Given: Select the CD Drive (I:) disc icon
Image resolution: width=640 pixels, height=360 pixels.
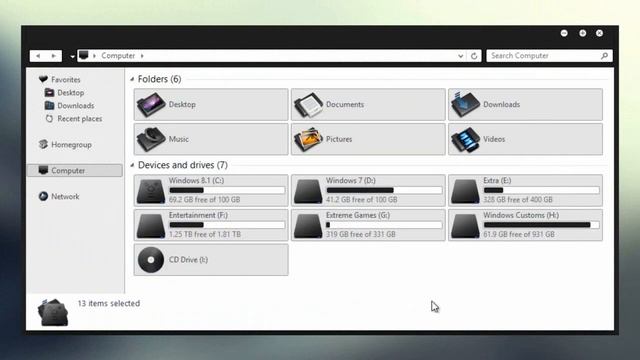Looking at the screenshot, I should click(151, 260).
